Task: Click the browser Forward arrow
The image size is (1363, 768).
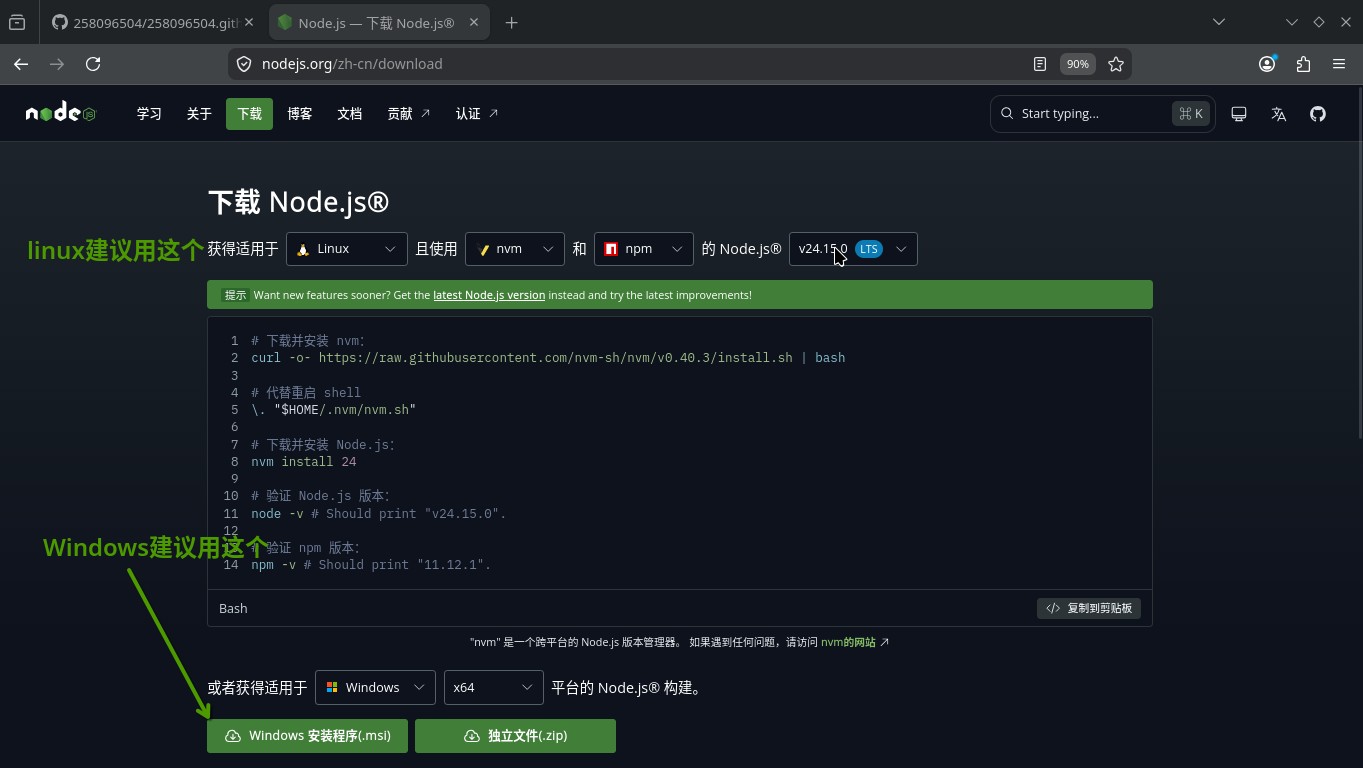Action: [57, 64]
